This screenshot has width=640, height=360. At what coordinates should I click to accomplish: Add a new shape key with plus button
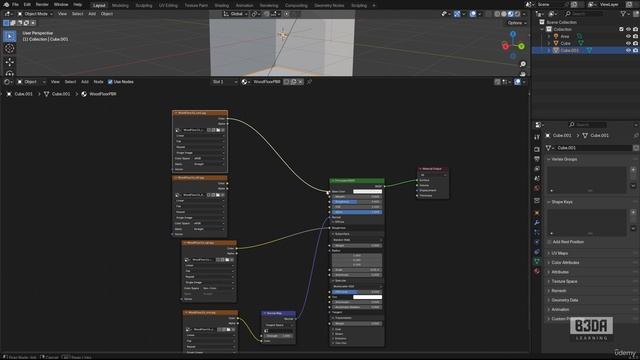click(x=633, y=213)
